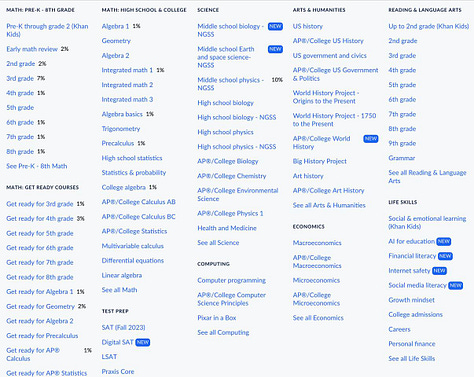Image resolution: width=474 pixels, height=377 pixels.
Task: Open Early math review course
Action: [x=32, y=49]
